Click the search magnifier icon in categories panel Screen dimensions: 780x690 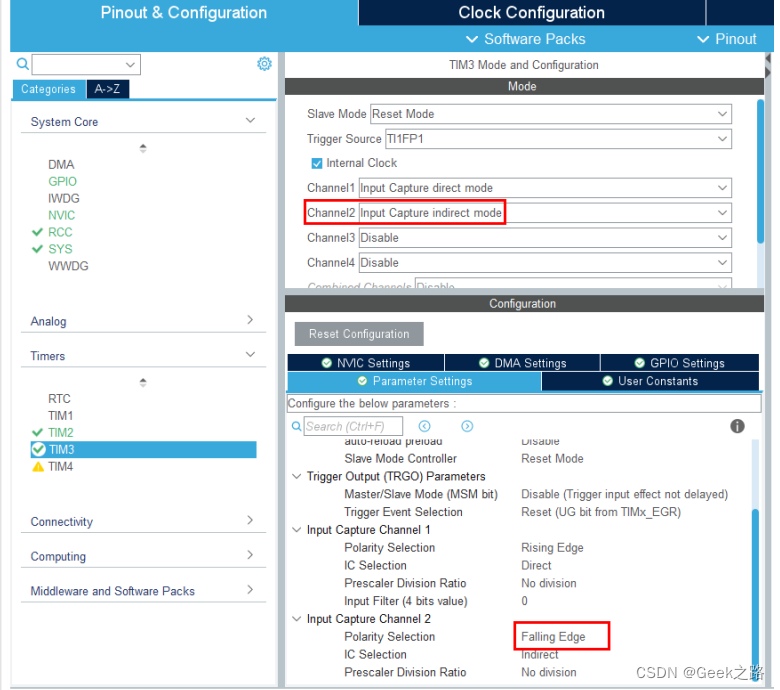[x=22, y=64]
